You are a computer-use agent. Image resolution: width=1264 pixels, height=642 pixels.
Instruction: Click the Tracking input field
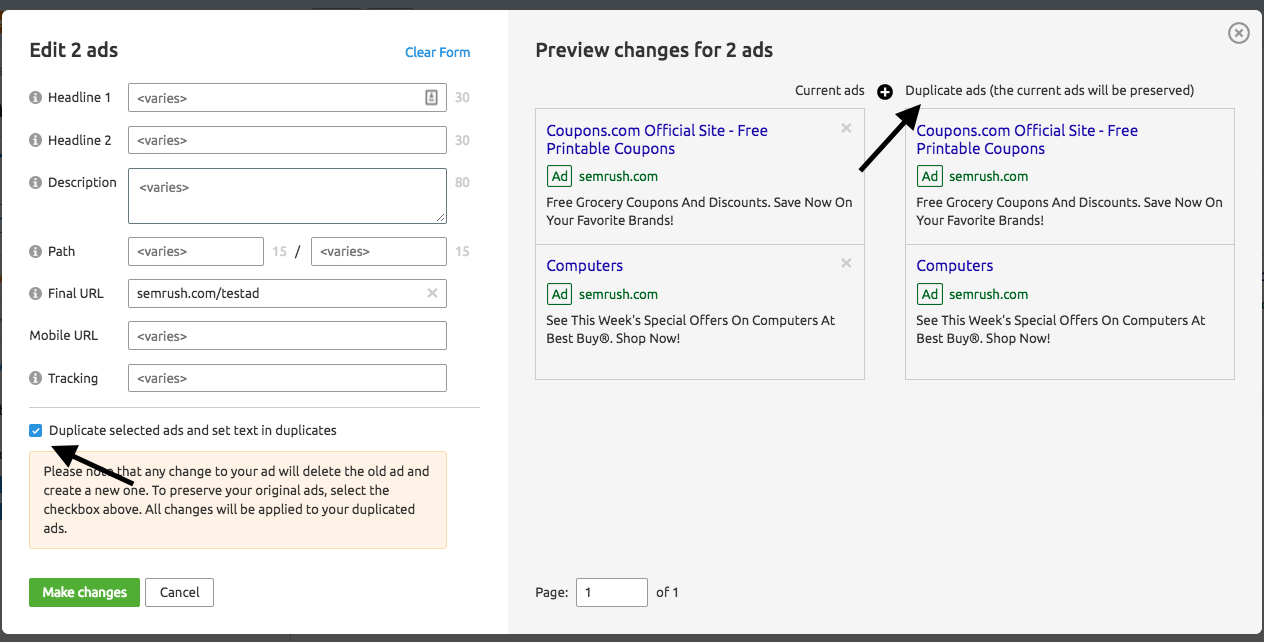287,378
